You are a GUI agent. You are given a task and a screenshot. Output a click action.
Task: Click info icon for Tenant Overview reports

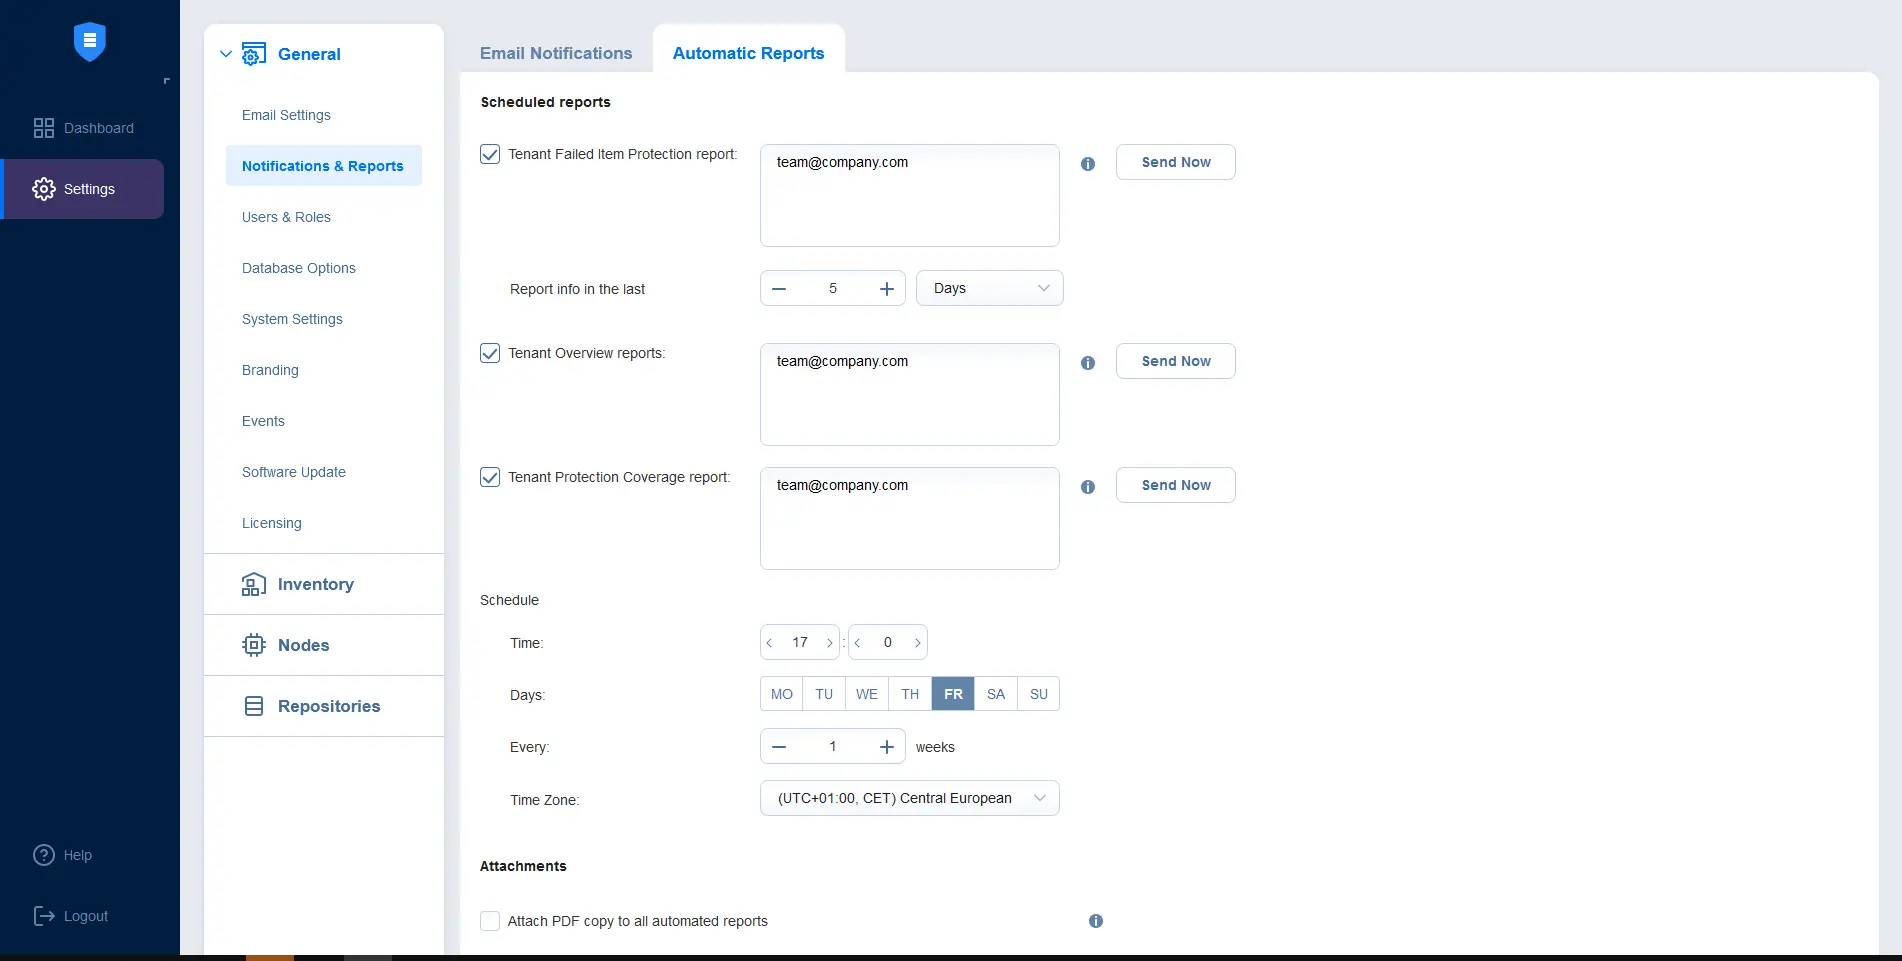[1088, 363]
